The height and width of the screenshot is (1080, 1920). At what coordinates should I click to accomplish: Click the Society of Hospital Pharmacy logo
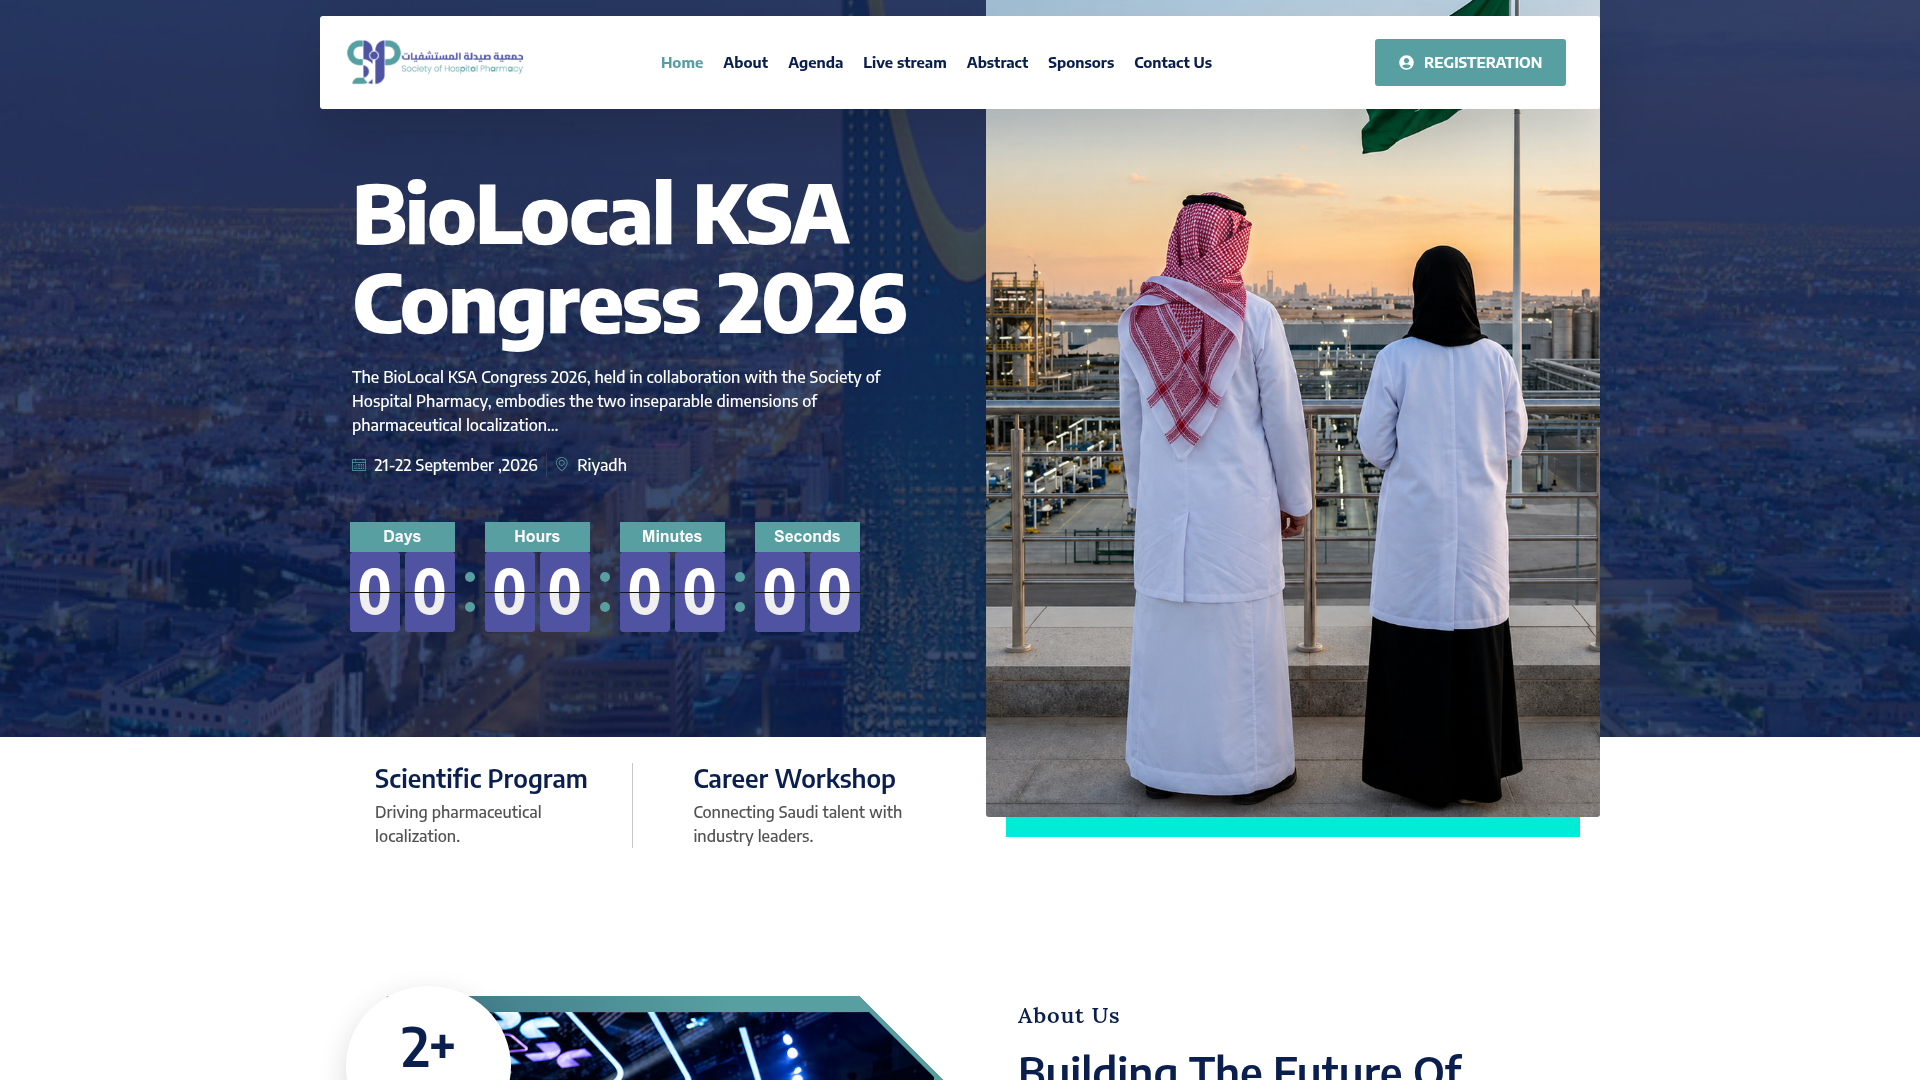[435, 62]
